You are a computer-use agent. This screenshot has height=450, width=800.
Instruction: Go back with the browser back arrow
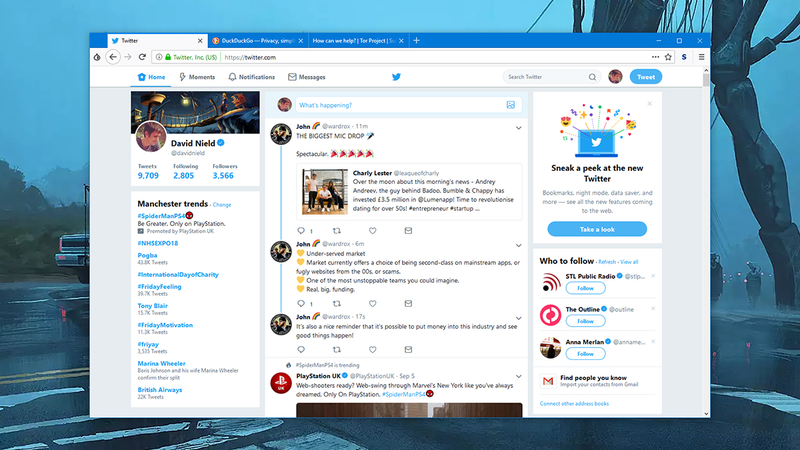(113, 57)
